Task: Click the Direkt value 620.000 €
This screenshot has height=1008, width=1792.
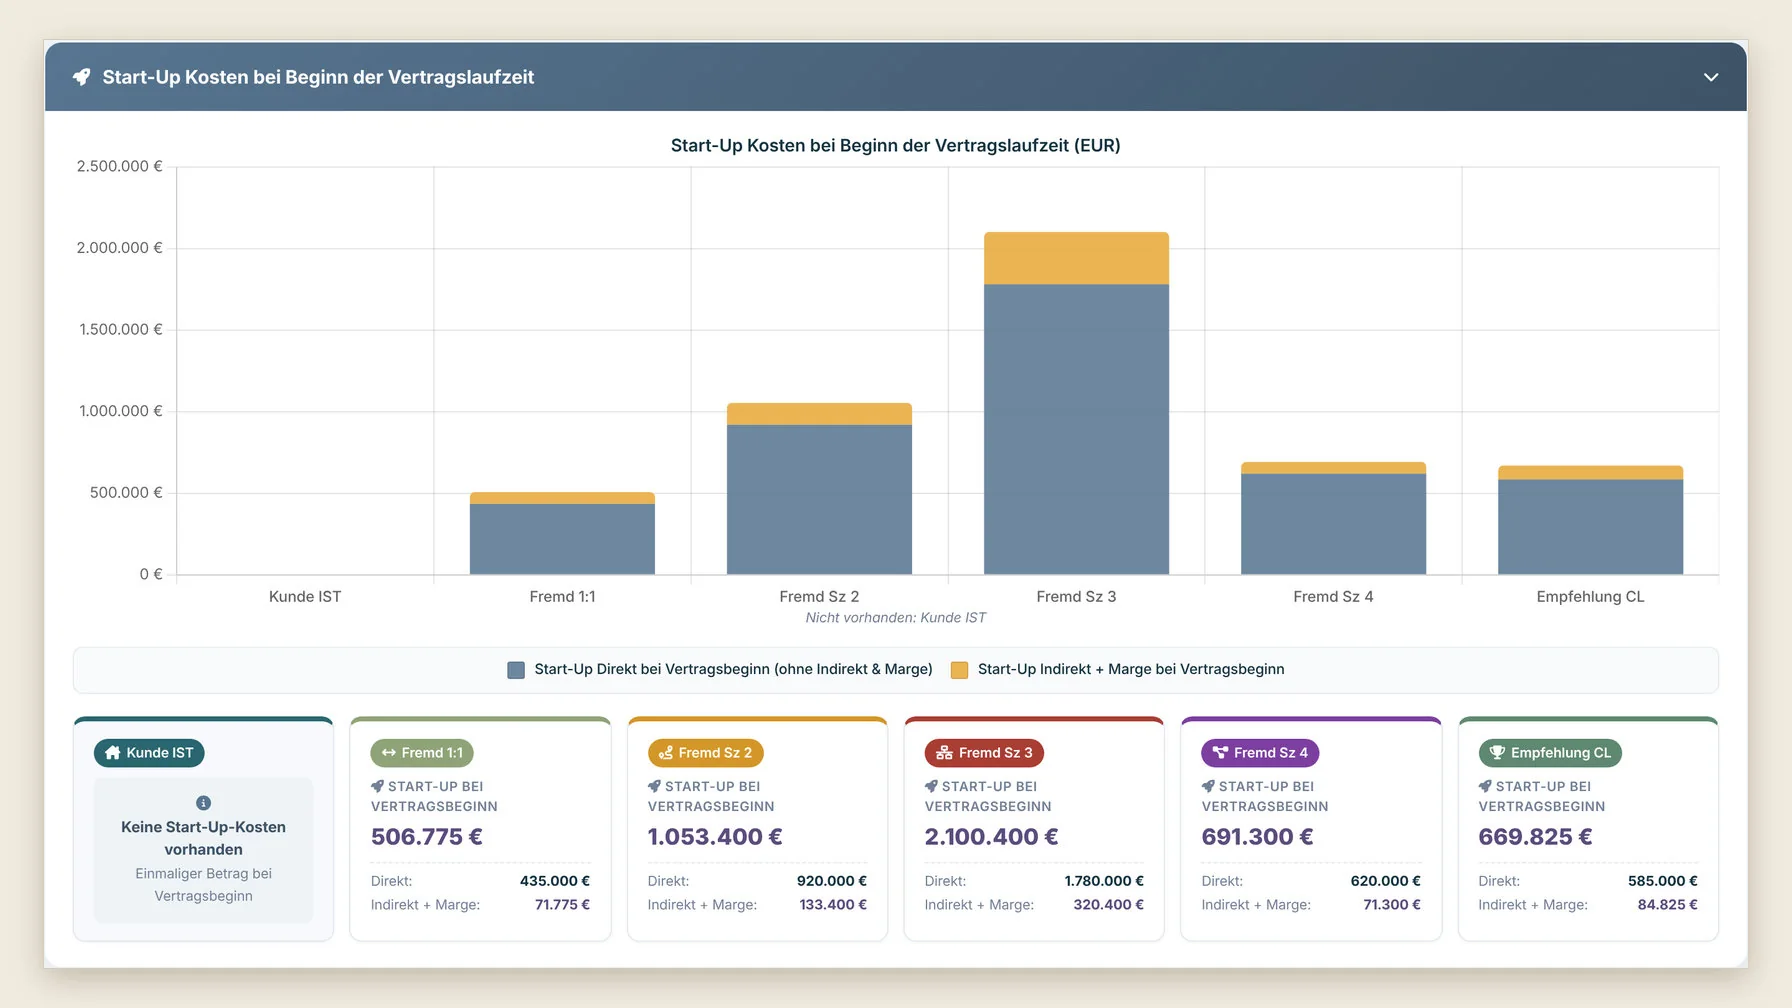Action: 1385,881
